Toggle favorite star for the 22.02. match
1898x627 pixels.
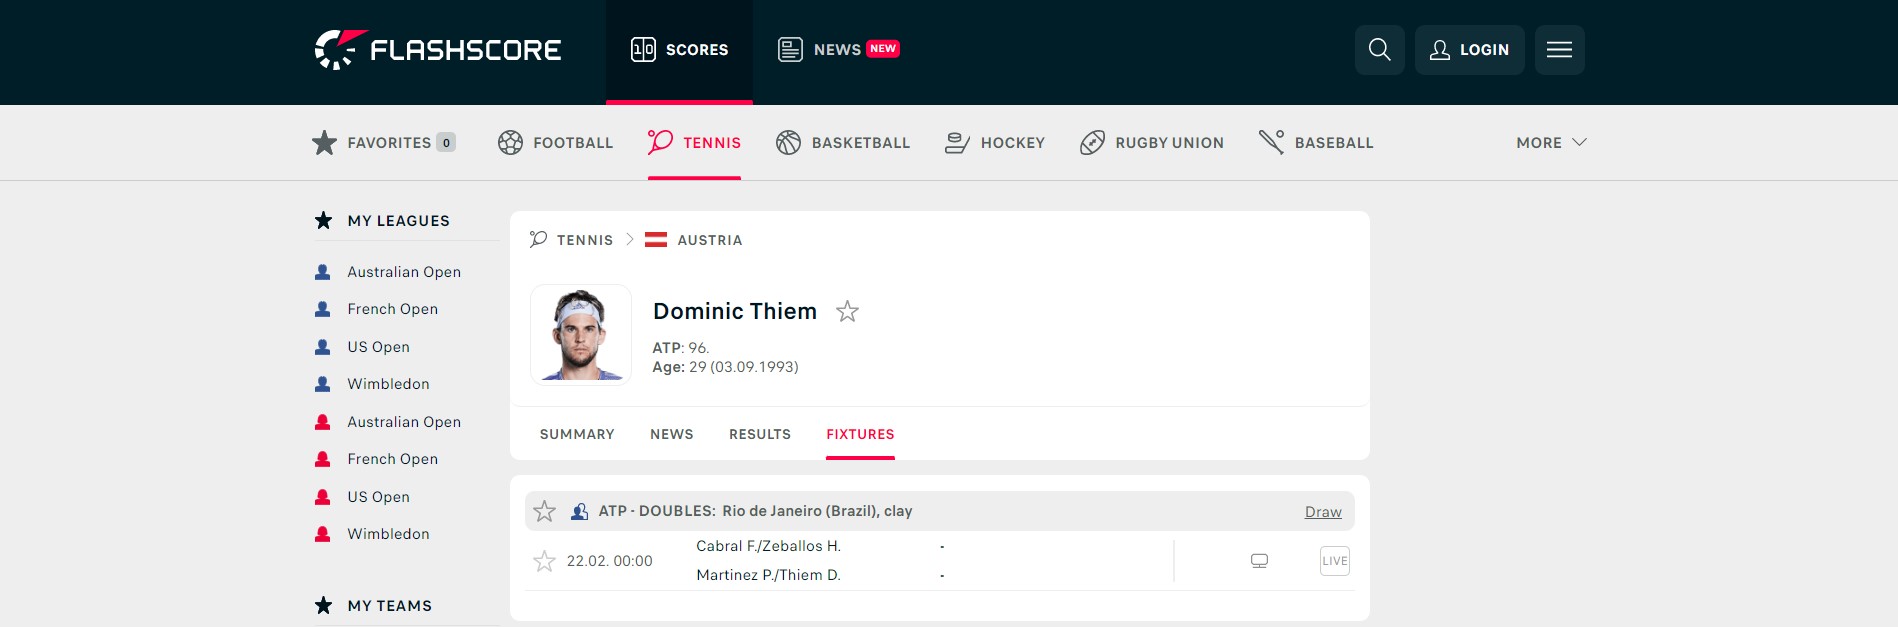pyautogui.click(x=544, y=561)
